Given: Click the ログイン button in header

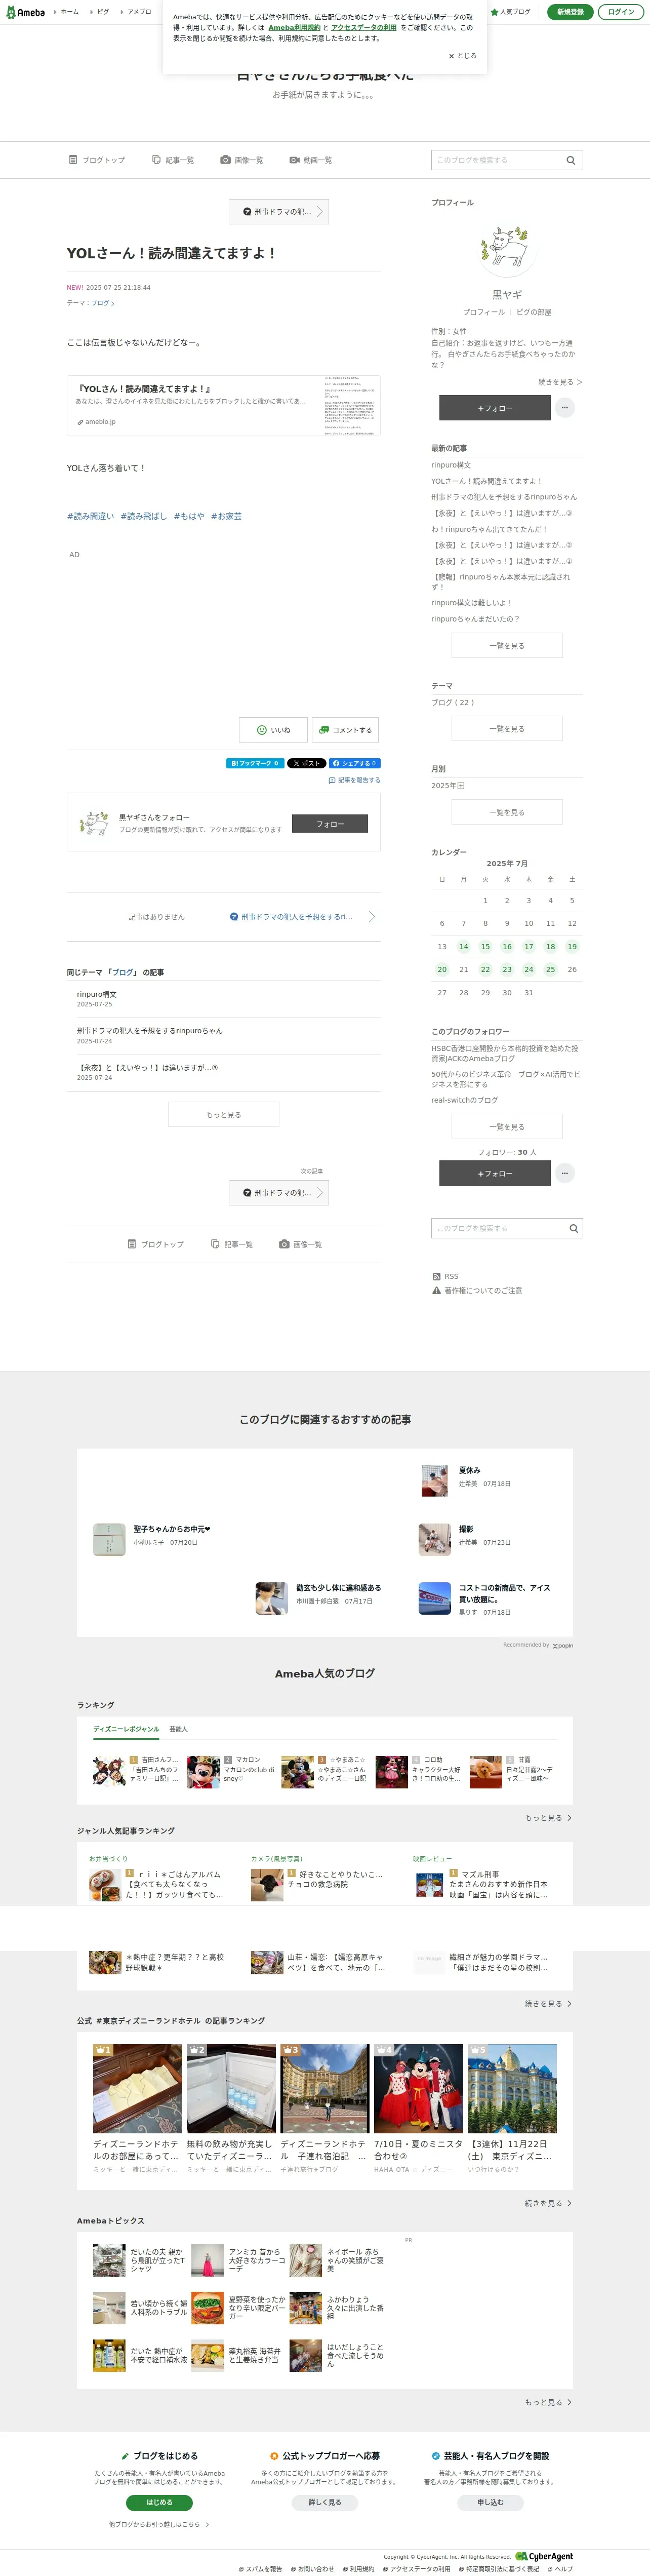Looking at the screenshot, I should (620, 12).
